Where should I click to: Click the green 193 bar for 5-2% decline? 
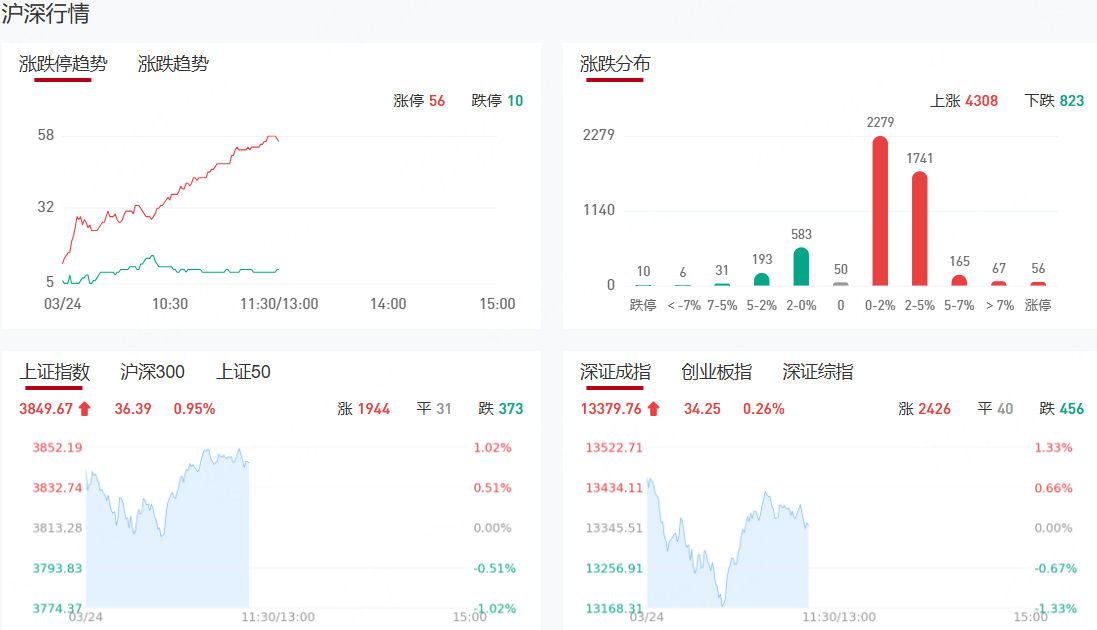tap(762, 279)
